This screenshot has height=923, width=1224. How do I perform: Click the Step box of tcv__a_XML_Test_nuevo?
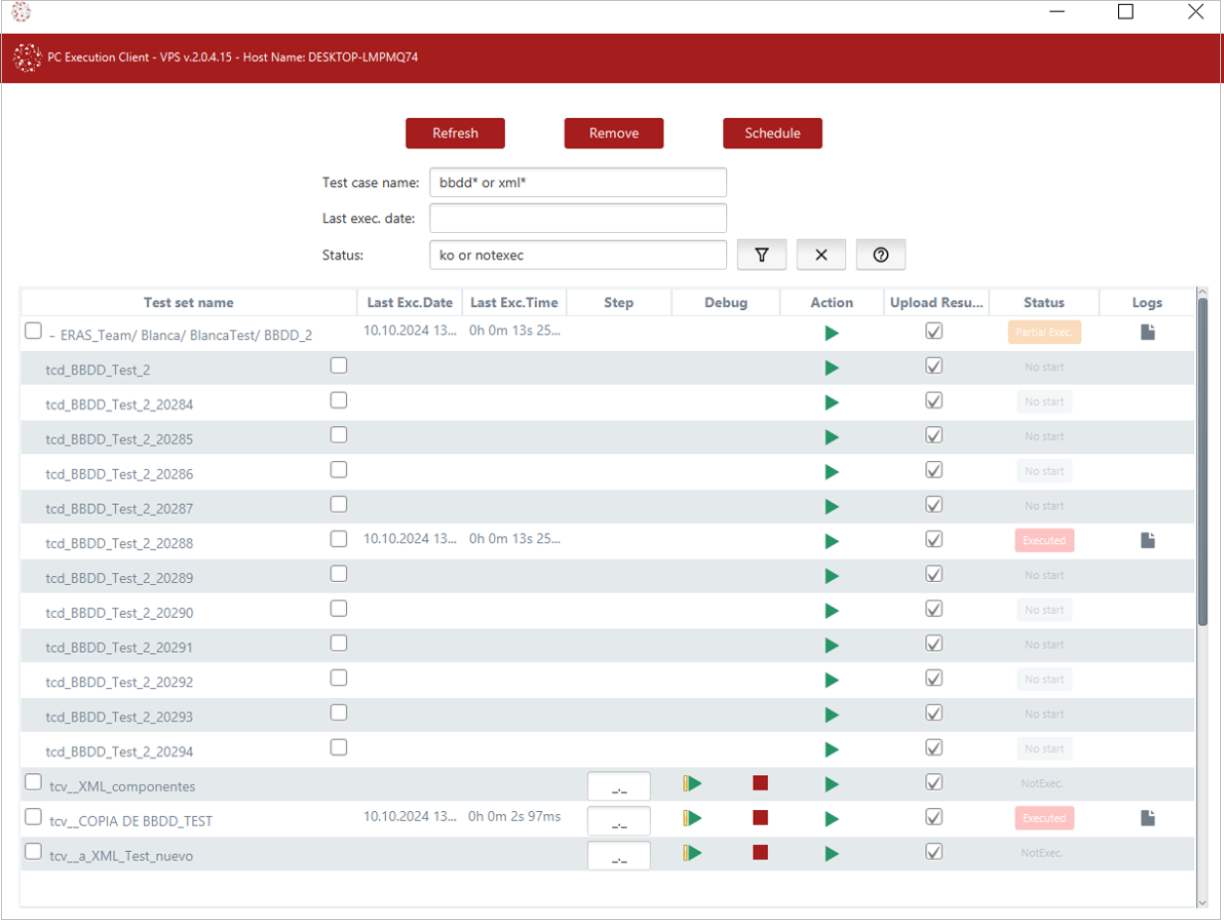[619, 857]
